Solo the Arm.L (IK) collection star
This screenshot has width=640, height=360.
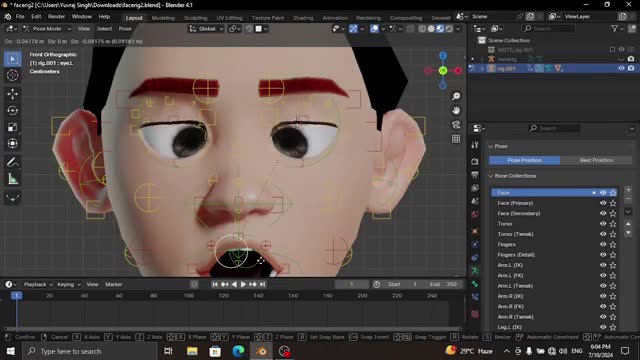click(x=613, y=265)
